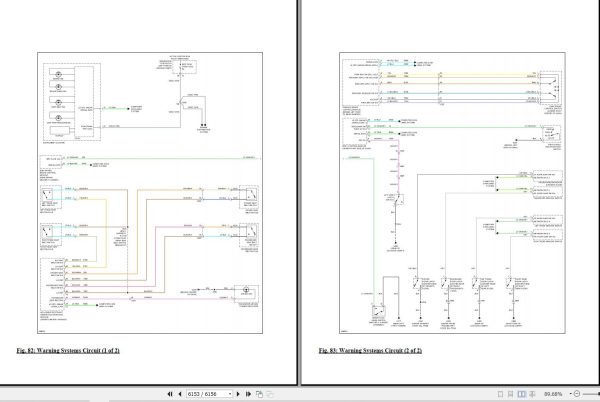Open Fig. 82 Warning Systems Circuit (1 of 2) link
600x402 pixels.
pos(68,350)
